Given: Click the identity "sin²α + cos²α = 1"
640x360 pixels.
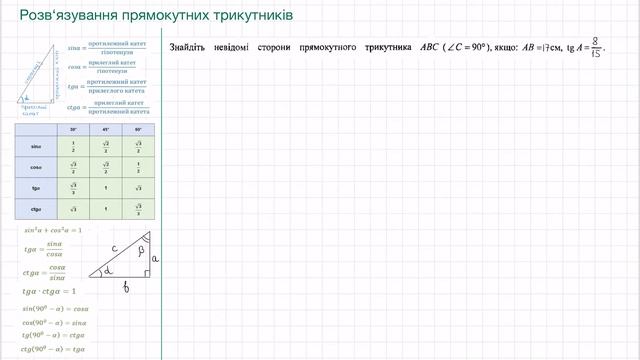Looking at the screenshot, I should click(x=53, y=230).
